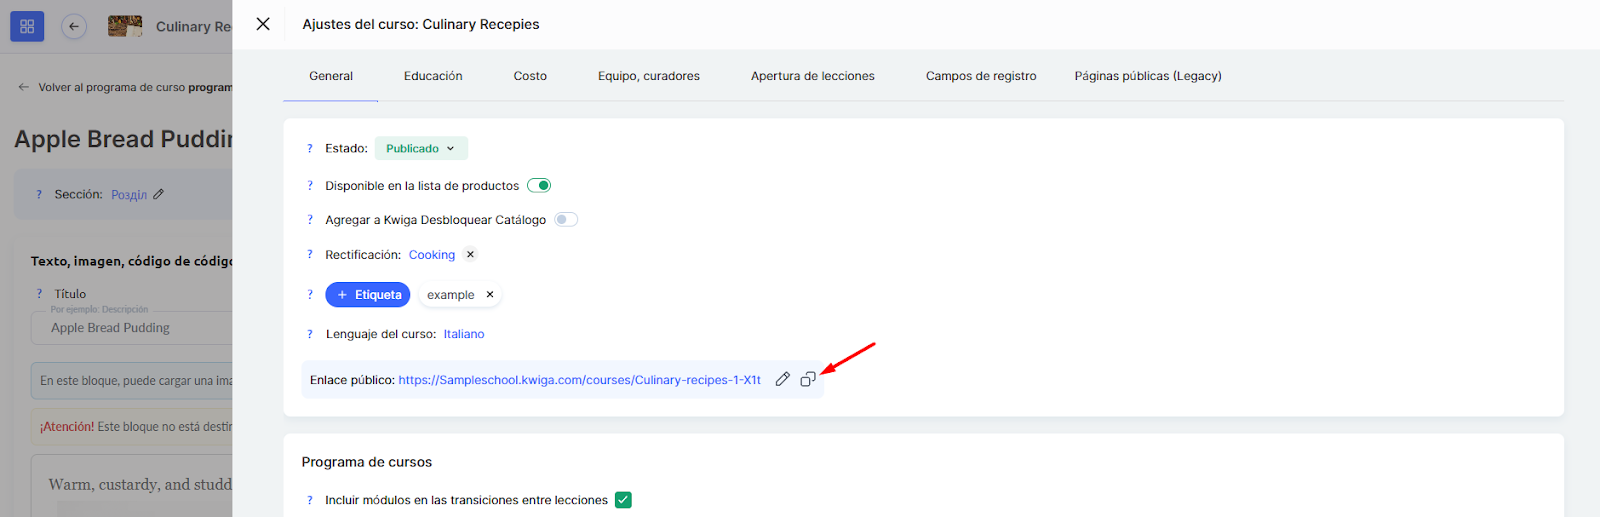Open the Publicado status dropdown

(420, 149)
